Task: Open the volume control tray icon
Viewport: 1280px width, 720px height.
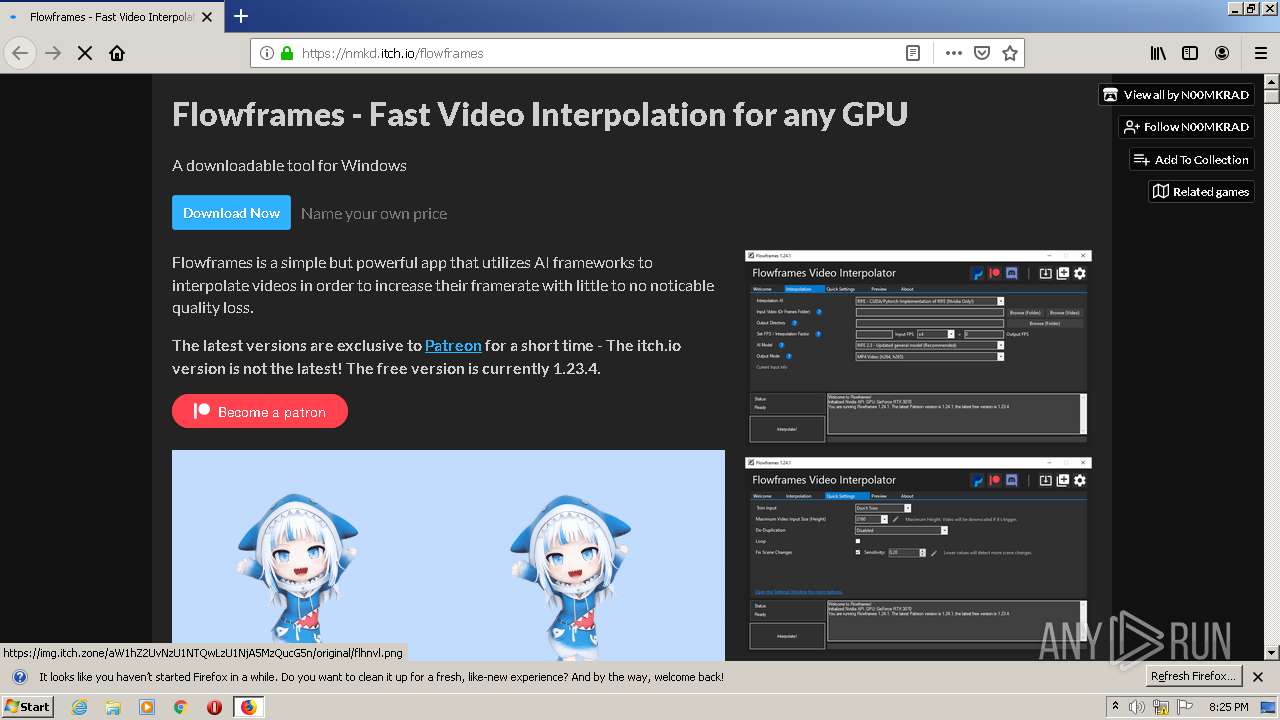Action: click(x=1138, y=707)
